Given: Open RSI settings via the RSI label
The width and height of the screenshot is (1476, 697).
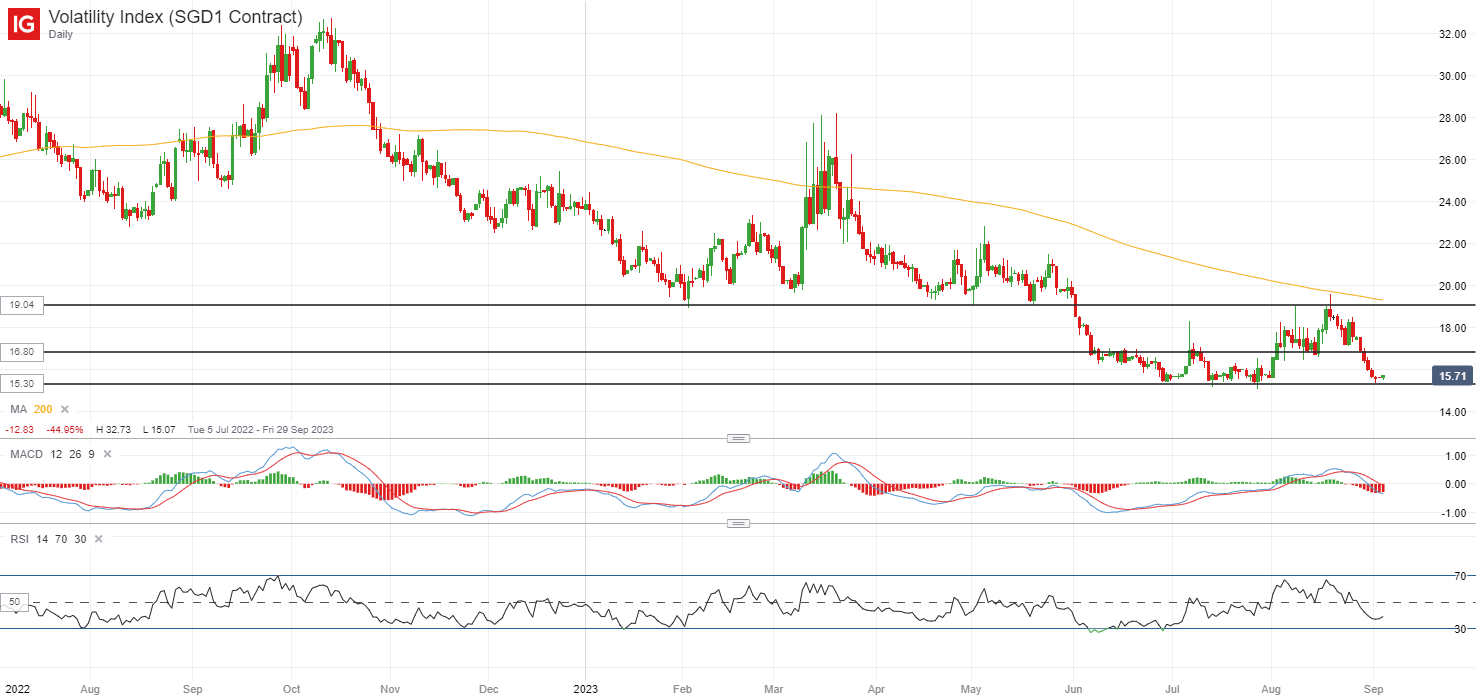Looking at the screenshot, I should click(x=19, y=539).
